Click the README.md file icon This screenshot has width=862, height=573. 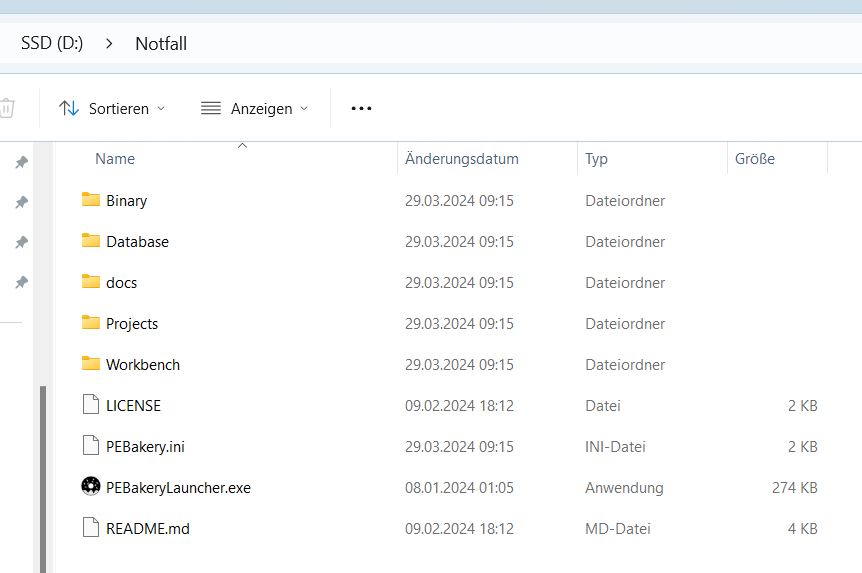point(91,527)
